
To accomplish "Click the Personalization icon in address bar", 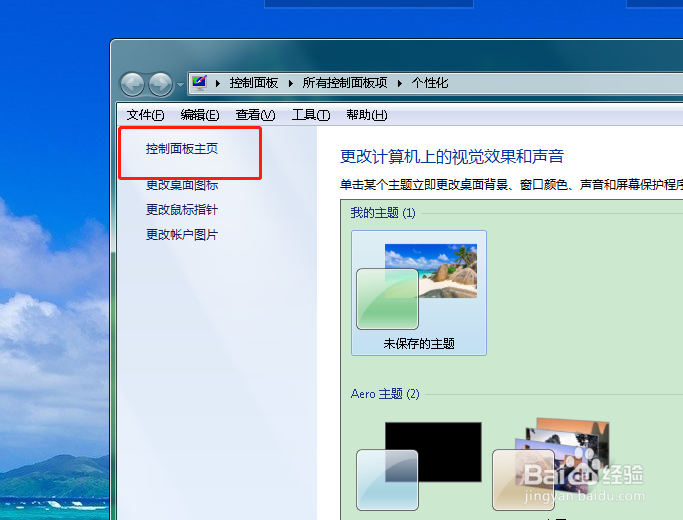I will 199,83.
